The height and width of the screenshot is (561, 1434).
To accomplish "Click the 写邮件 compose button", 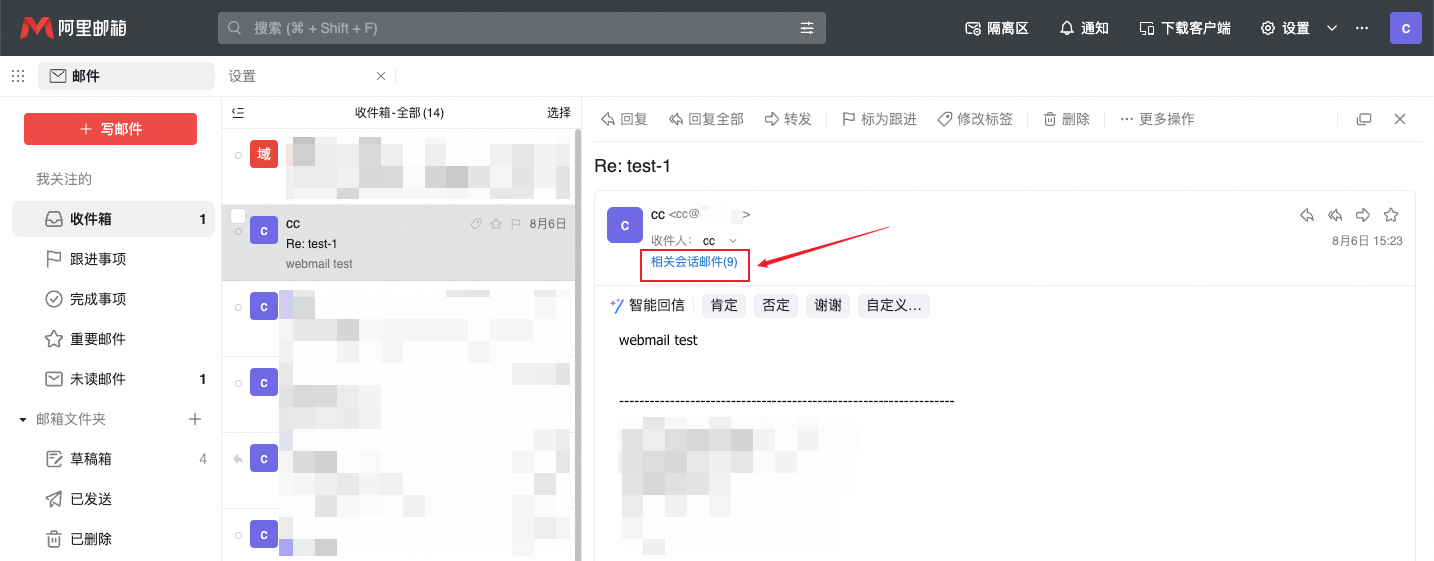I will pos(110,129).
